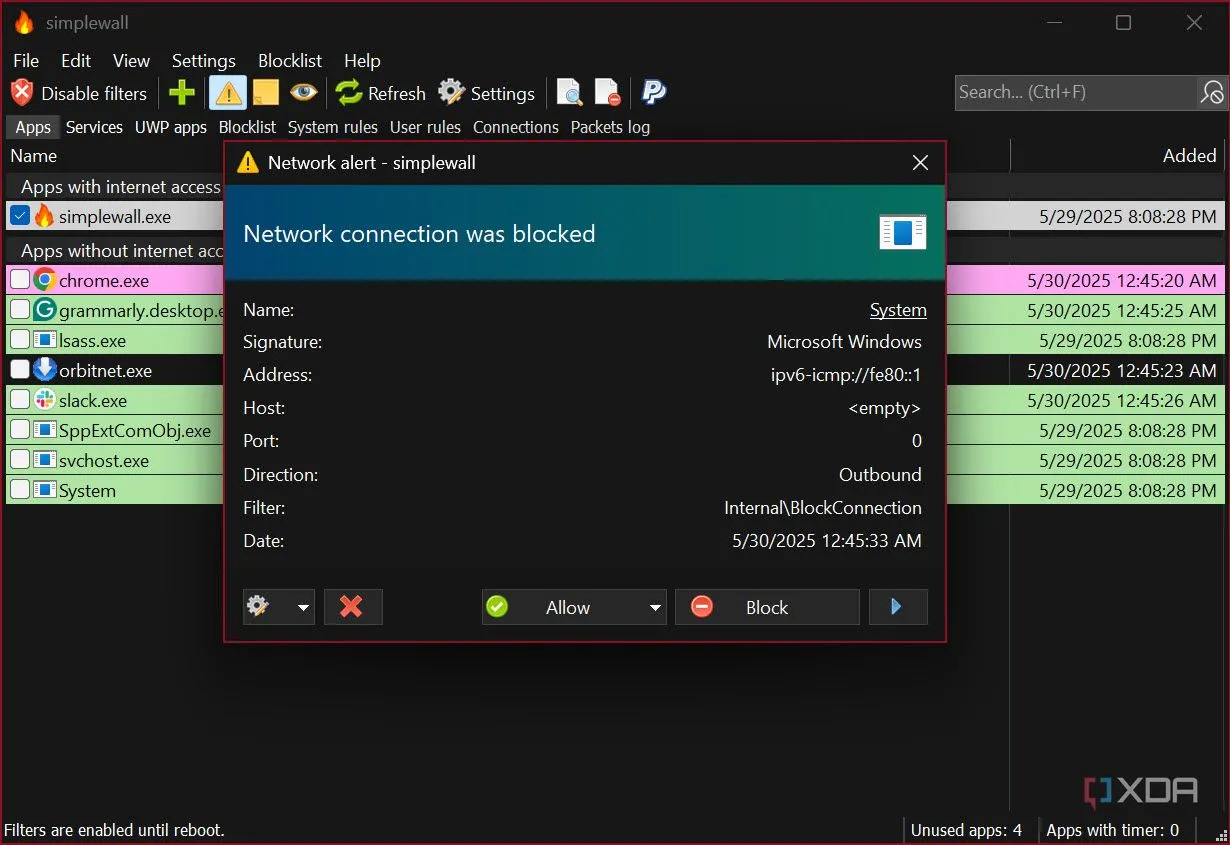This screenshot has height=845, width=1230.
Task: Click chrome.exe Chrome icon in app list
Action: pyautogui.click(x=44, y=280)
